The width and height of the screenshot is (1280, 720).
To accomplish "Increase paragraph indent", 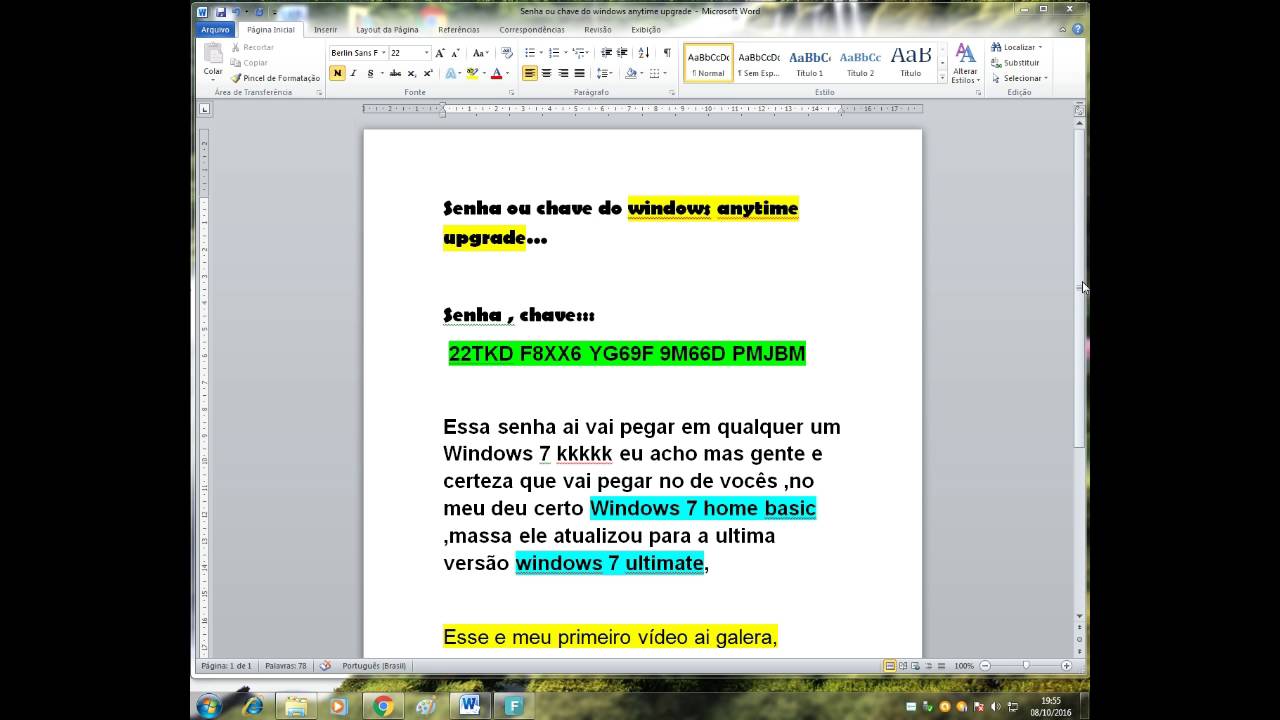I will [x=622, y=53].
